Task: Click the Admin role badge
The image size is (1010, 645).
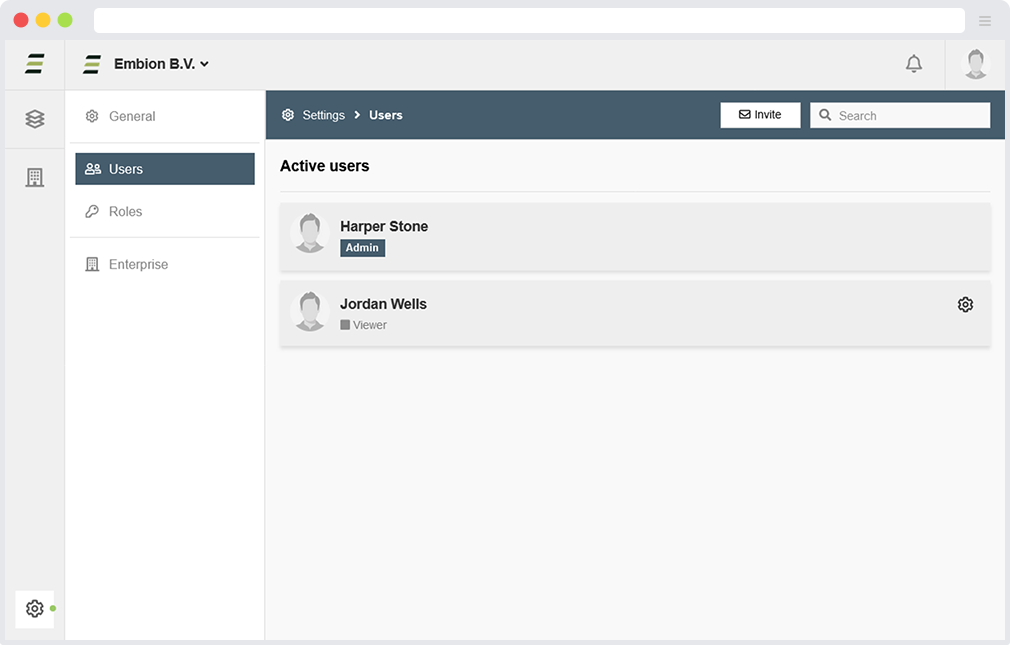Action: click(362, 248)
